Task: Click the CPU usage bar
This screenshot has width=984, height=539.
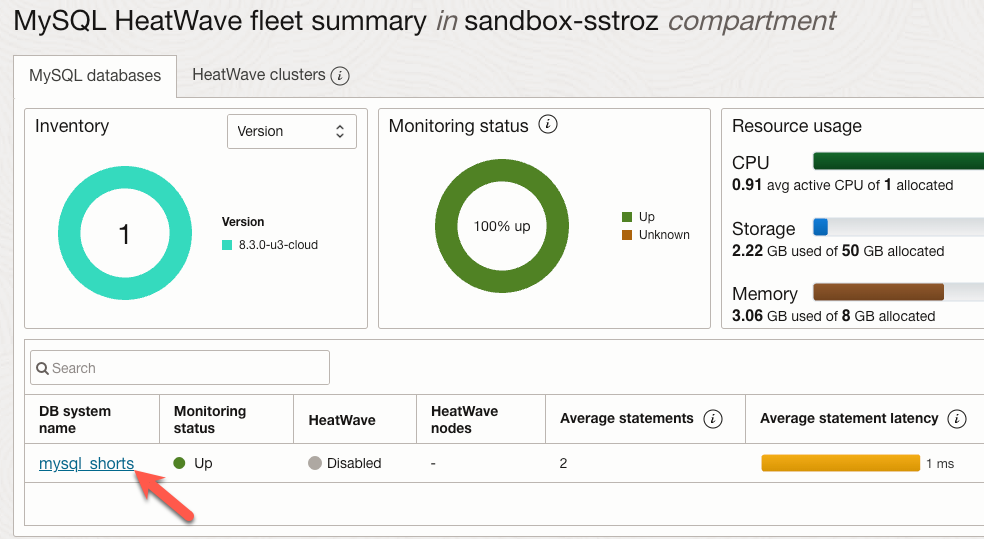Action: pos(898,161)
